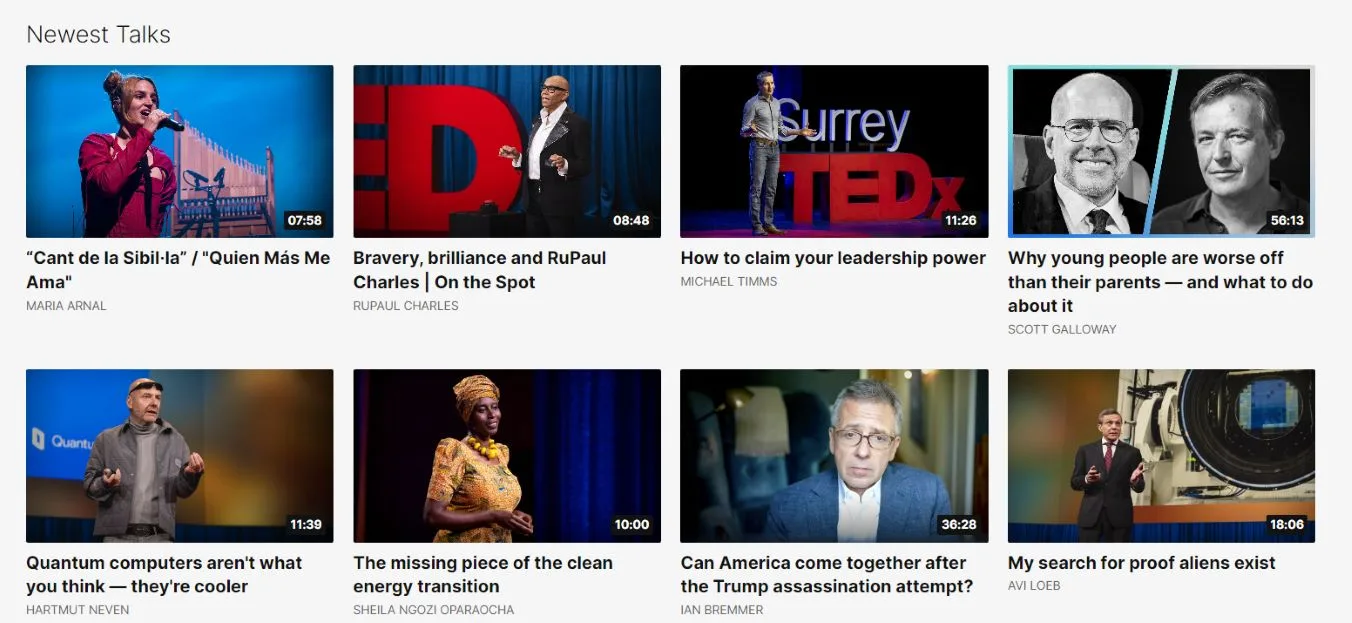Click the 36:28 duration badge on Bremmer video
Screen dimensions: 1352x623
pyautogui.click(x=958, y=524)
